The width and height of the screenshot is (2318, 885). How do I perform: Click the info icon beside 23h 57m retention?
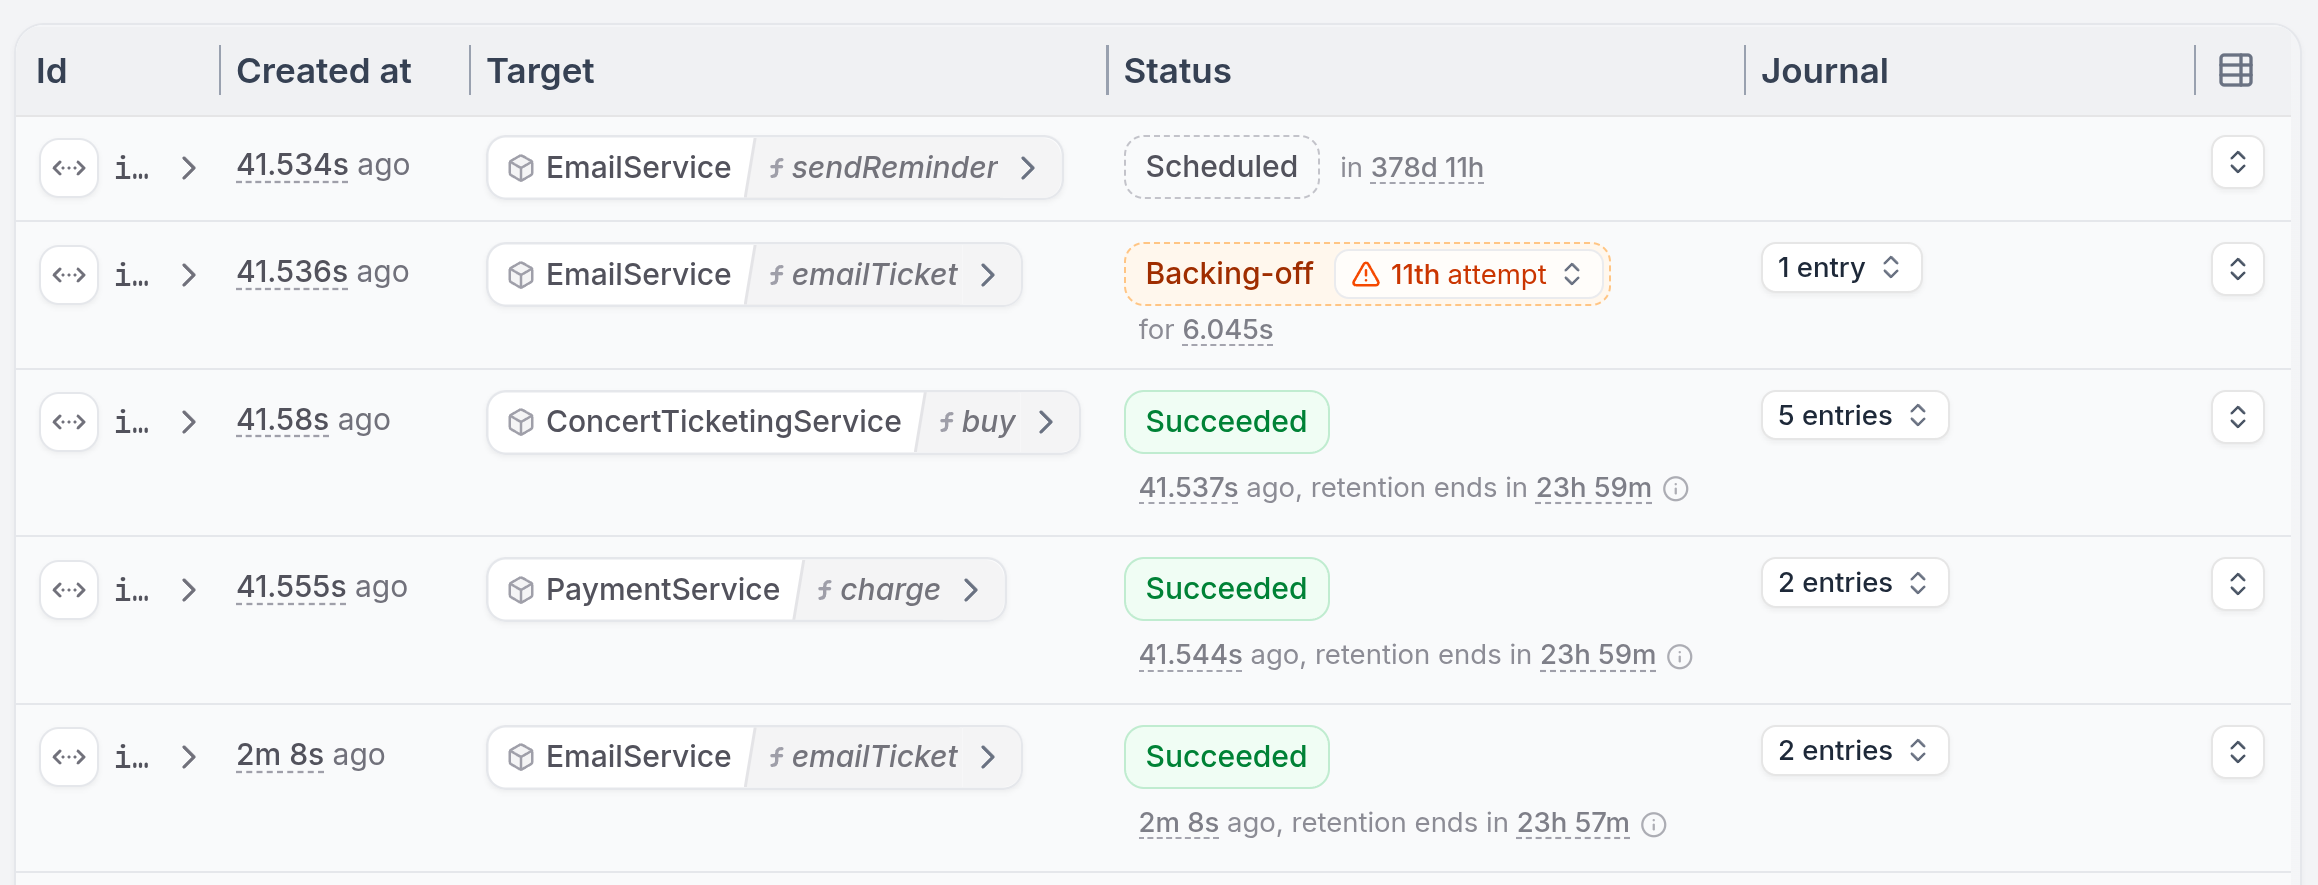[x=1654, y=825]
